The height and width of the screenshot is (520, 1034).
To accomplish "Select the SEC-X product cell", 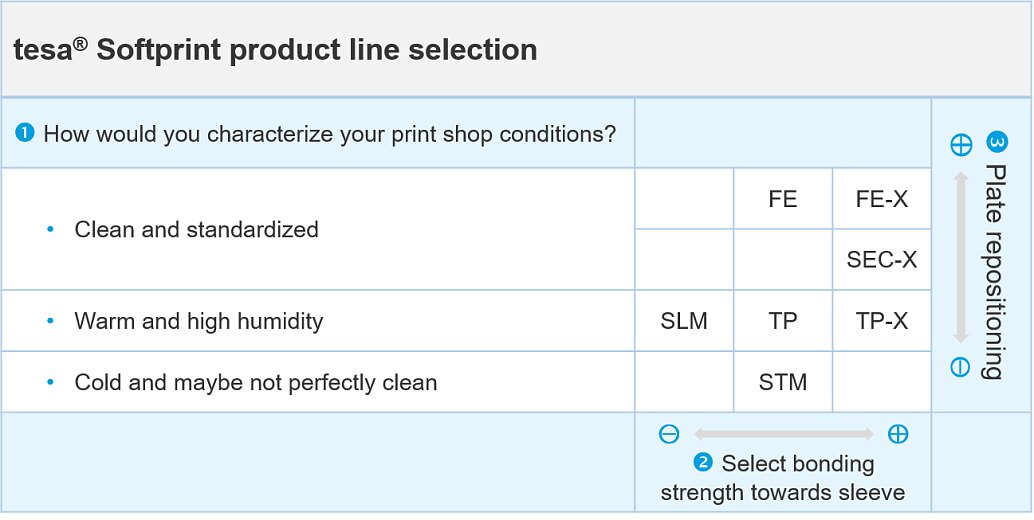I will click(882, 260).
